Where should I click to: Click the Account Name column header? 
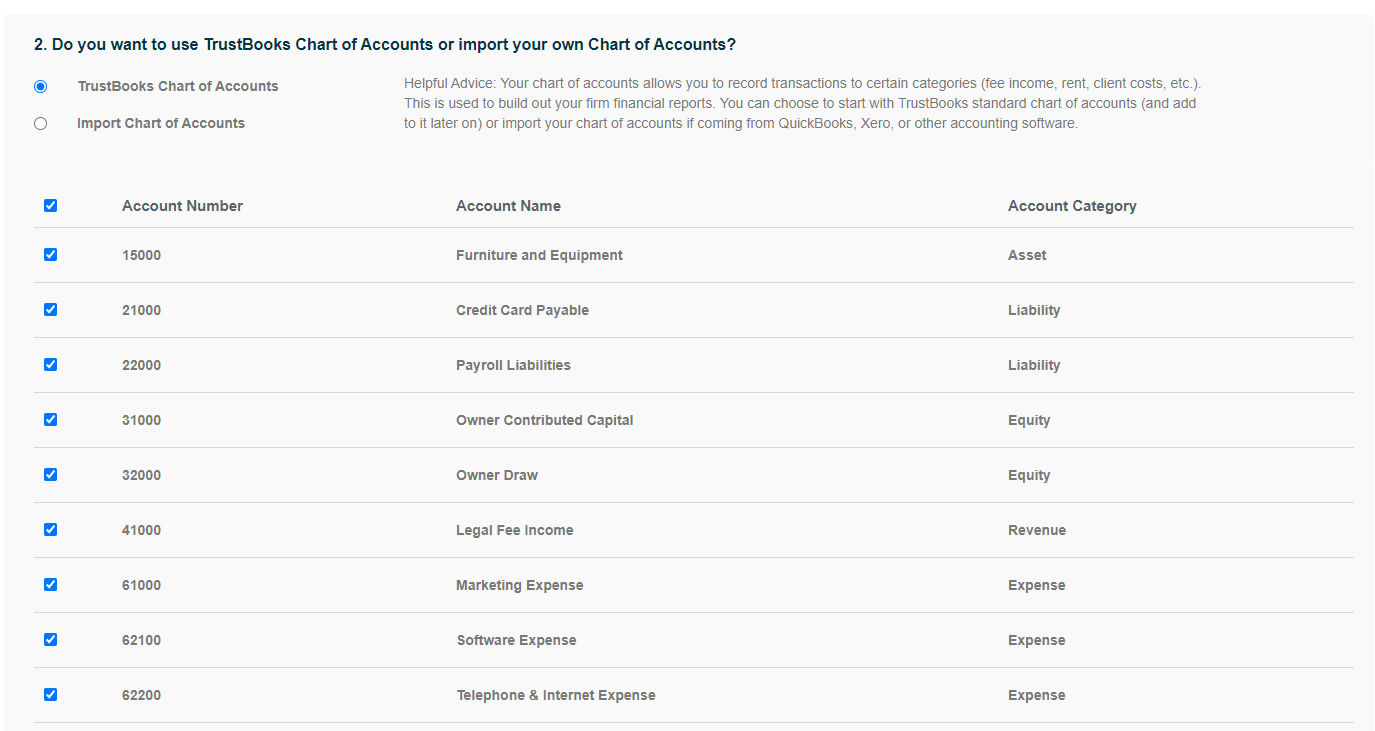[508, 205]
